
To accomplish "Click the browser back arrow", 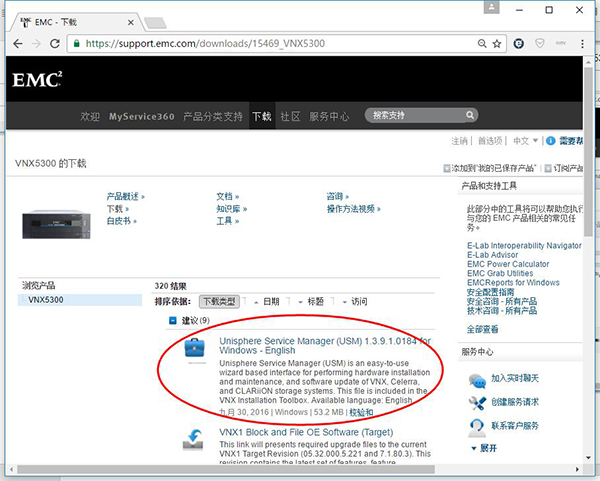I will click(x=18, y=44).
